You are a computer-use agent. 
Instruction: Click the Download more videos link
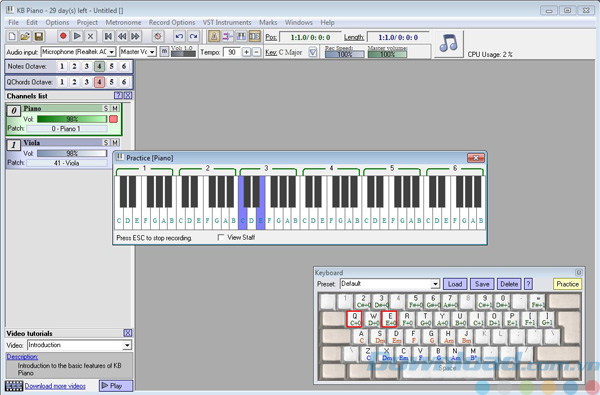coord(55,386)
